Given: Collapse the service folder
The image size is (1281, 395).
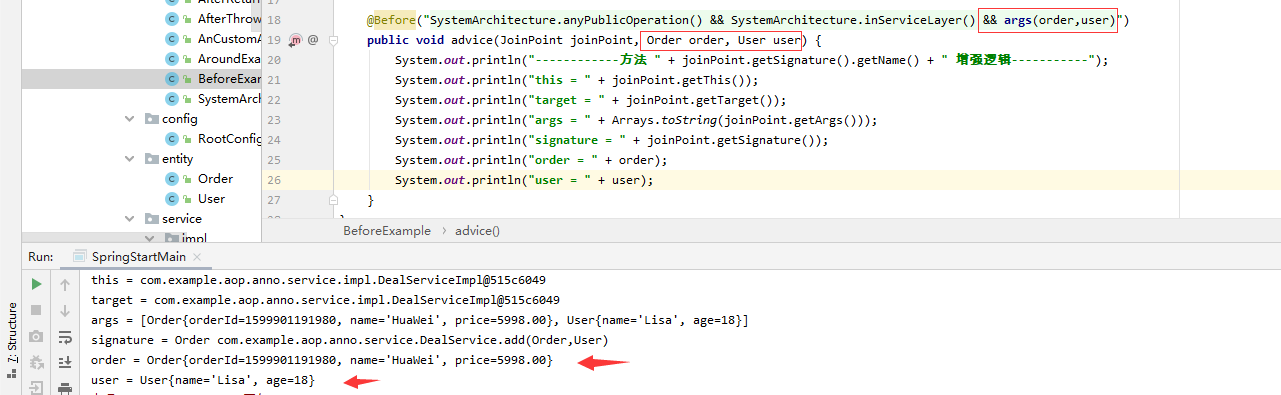Looking at the screenshot, I should click(x=130, y=219).
